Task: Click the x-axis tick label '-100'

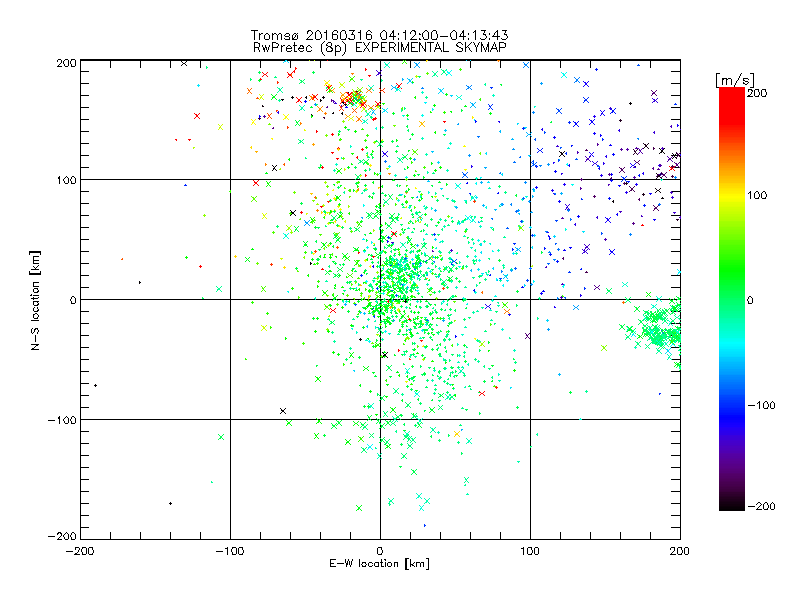Action: pyautogui.click(x=230, y=551)
